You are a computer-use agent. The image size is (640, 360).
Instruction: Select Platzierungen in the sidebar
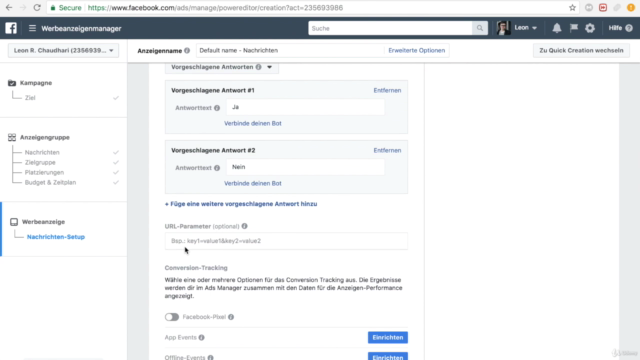(x=44, y=172)
